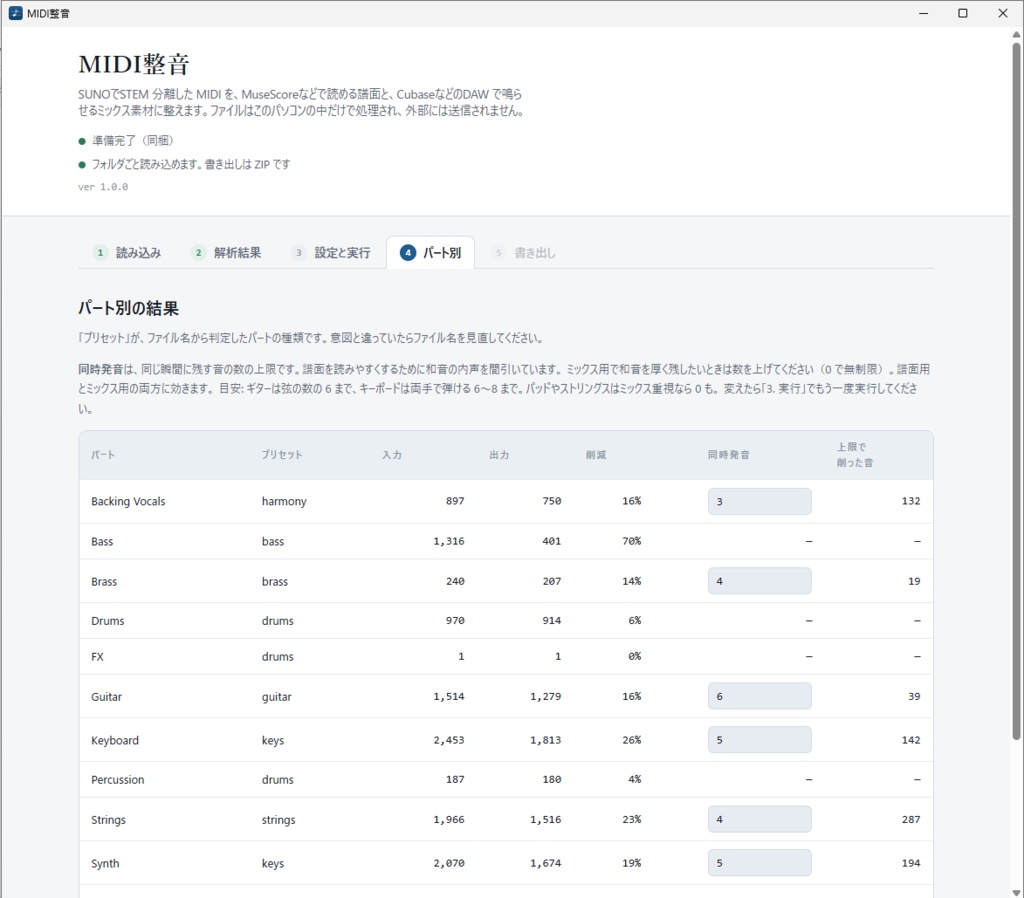The height and width of the screenshot is (898, 1024).
Task: Edit the Backing Vocals 同時発音 field
Action: [x=760, y=502]
